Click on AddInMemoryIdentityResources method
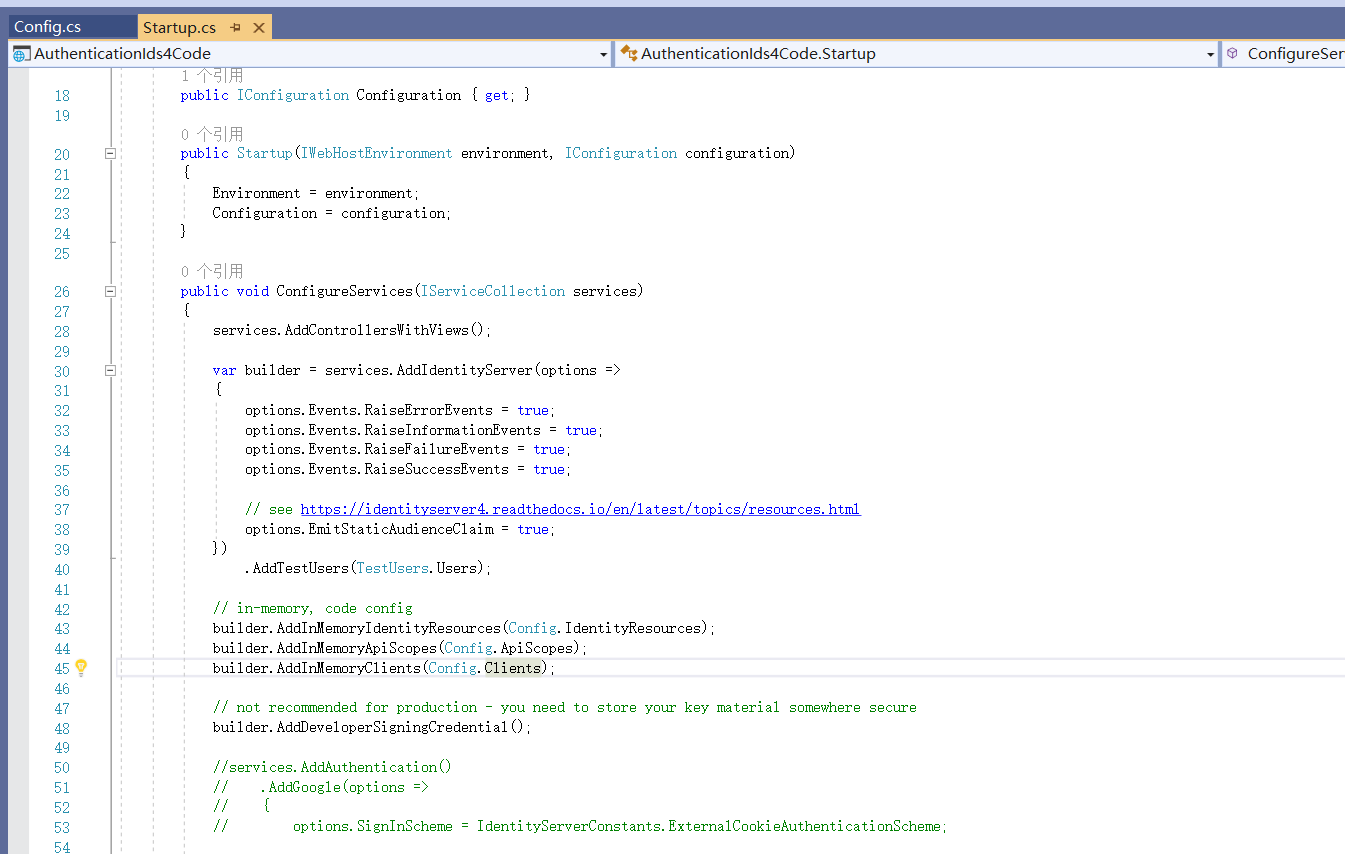Viewport: 1345px width, 854px height. [x=388, y=628]
